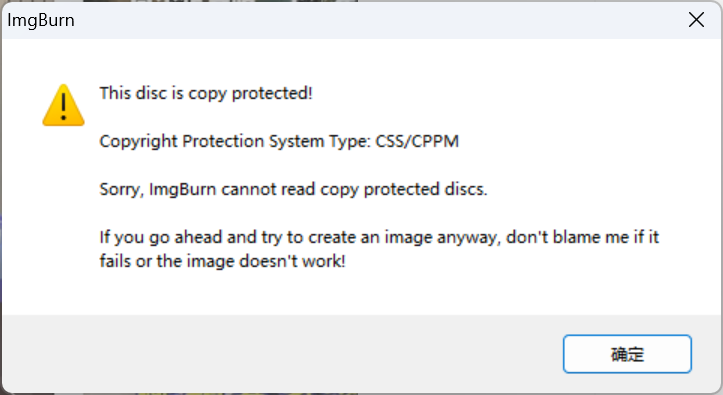Select the 'This disc is copy protected!' message
Screen dimensions: 723x395
click(206, 93)
